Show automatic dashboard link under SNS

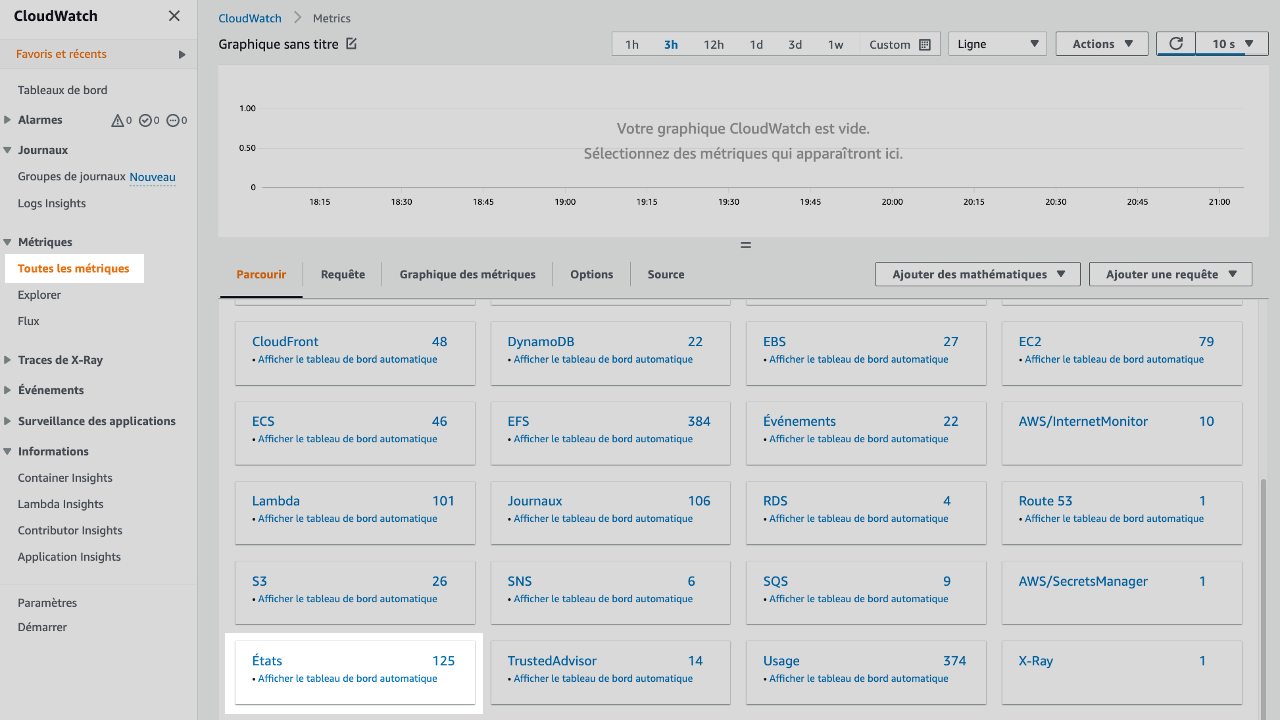click(603, 599)
